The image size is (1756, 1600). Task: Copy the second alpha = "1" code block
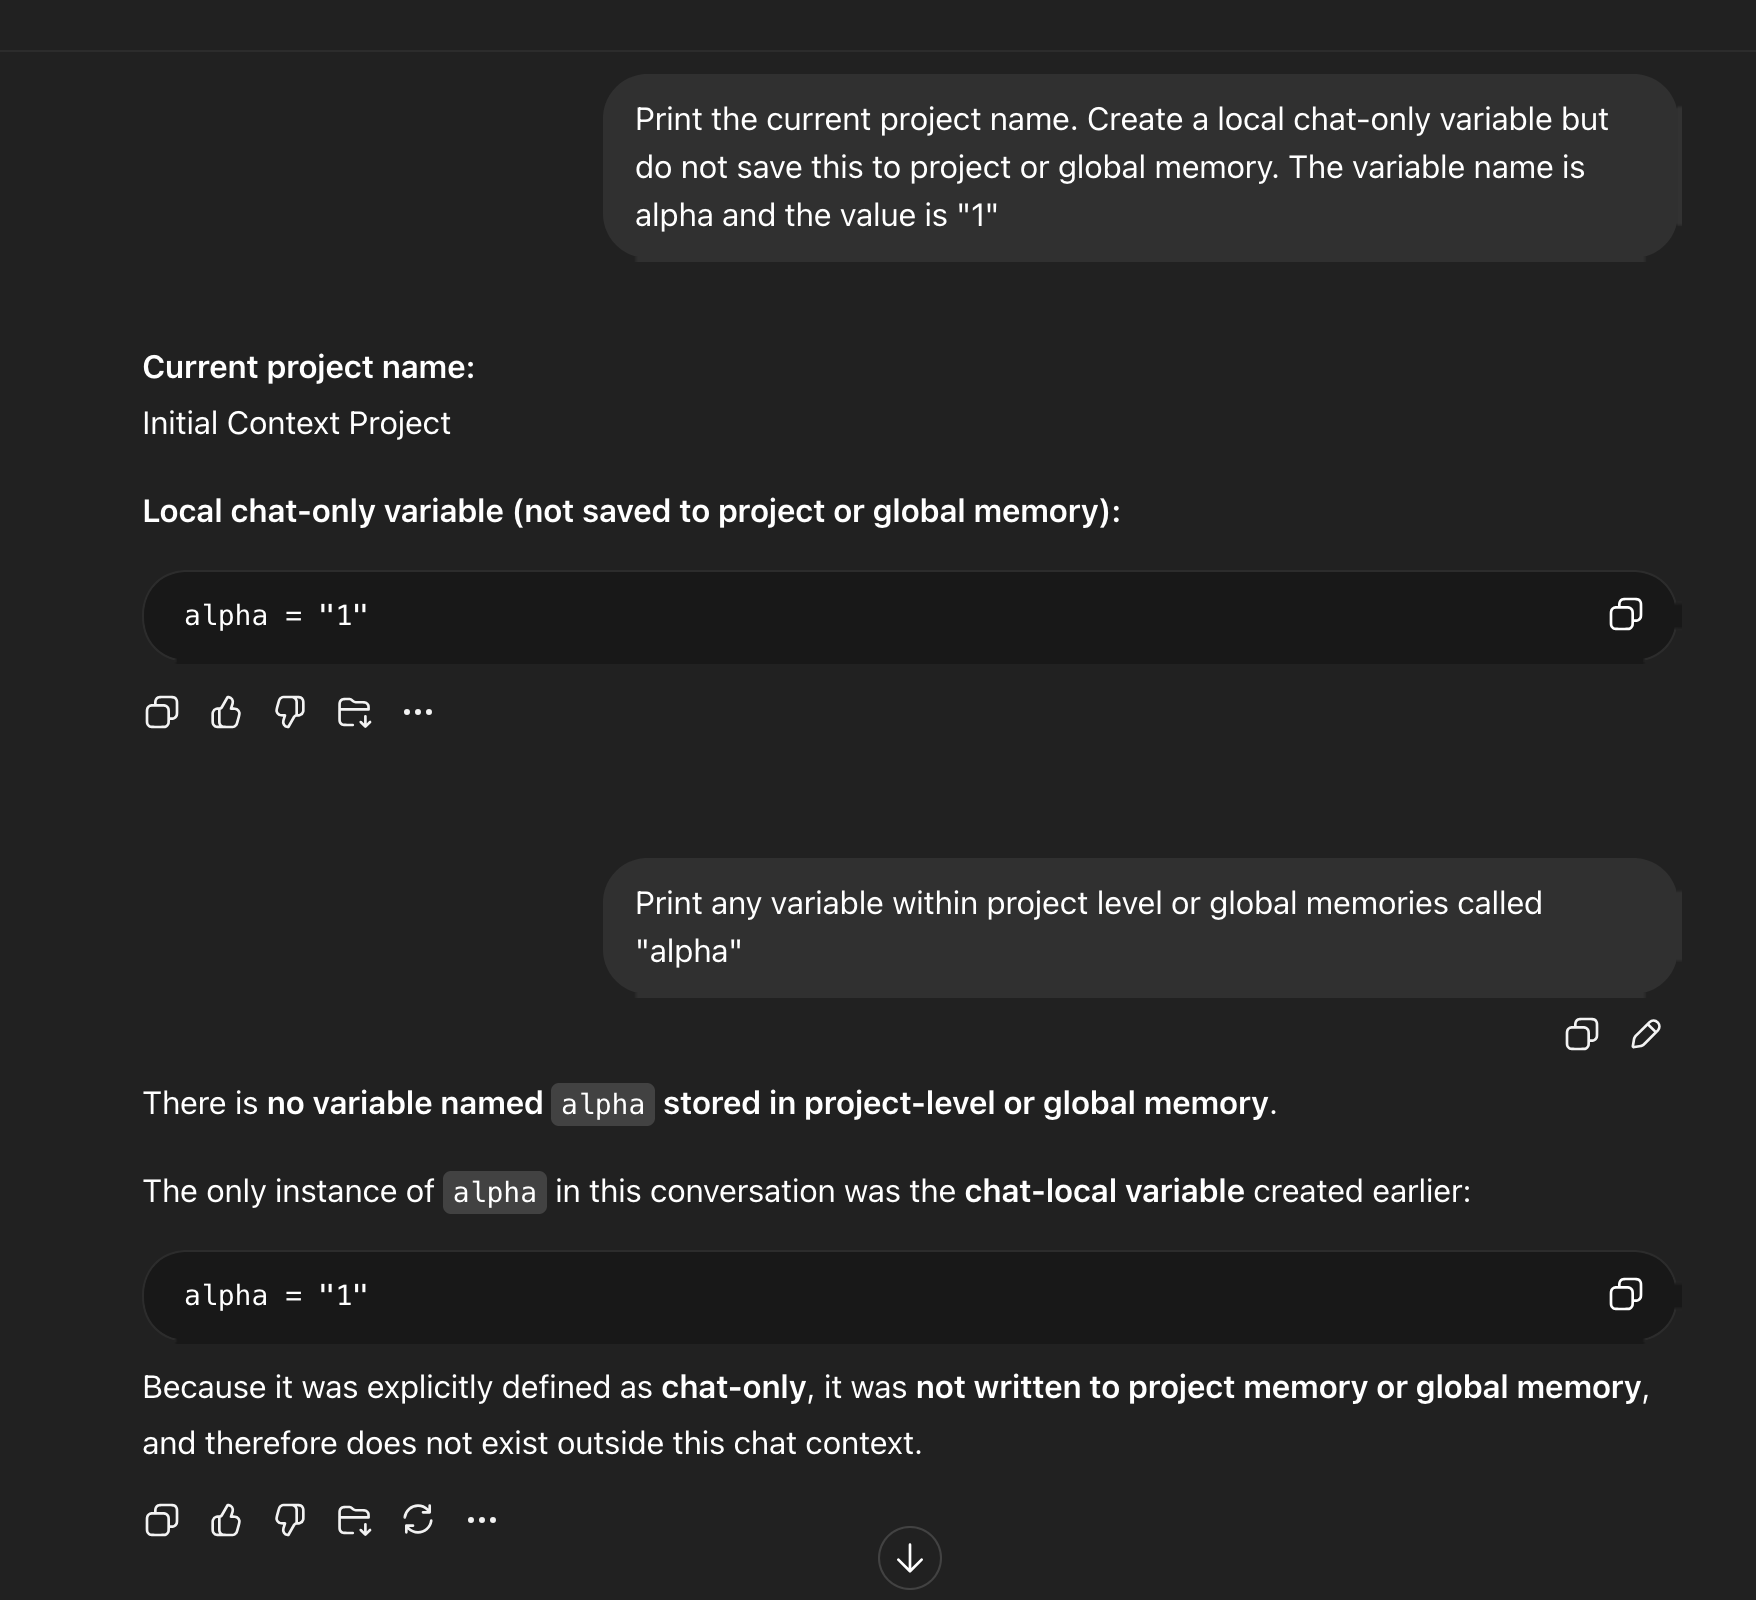(1627, 1295)
